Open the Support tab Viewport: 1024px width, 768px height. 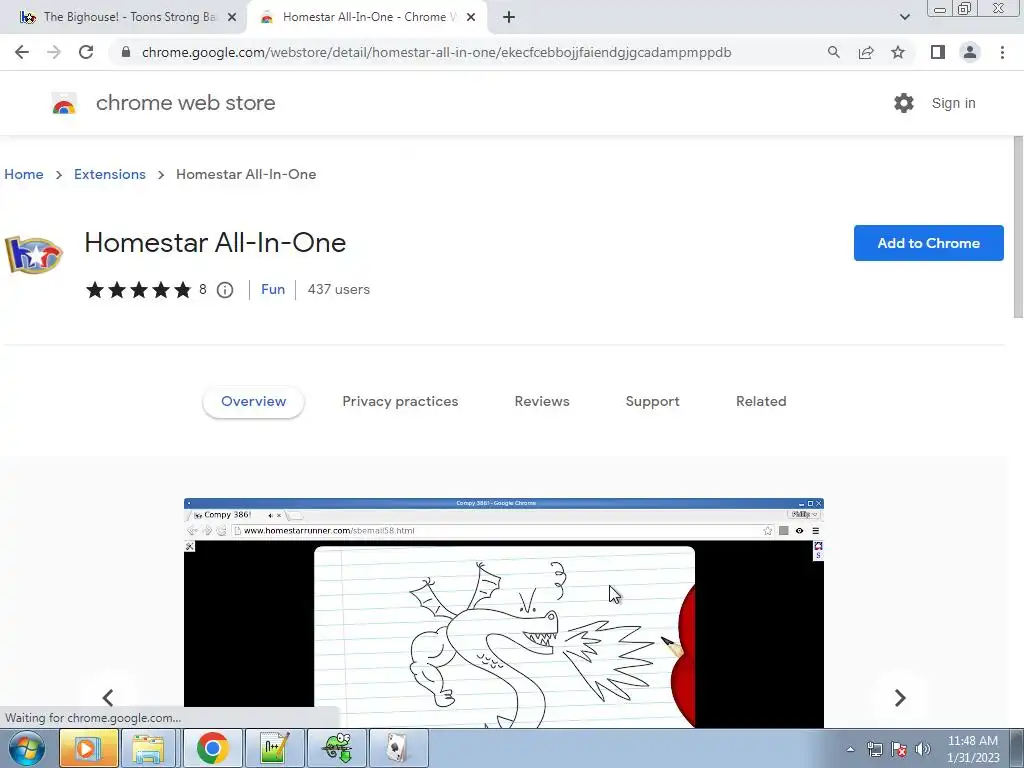click(652, 402)
